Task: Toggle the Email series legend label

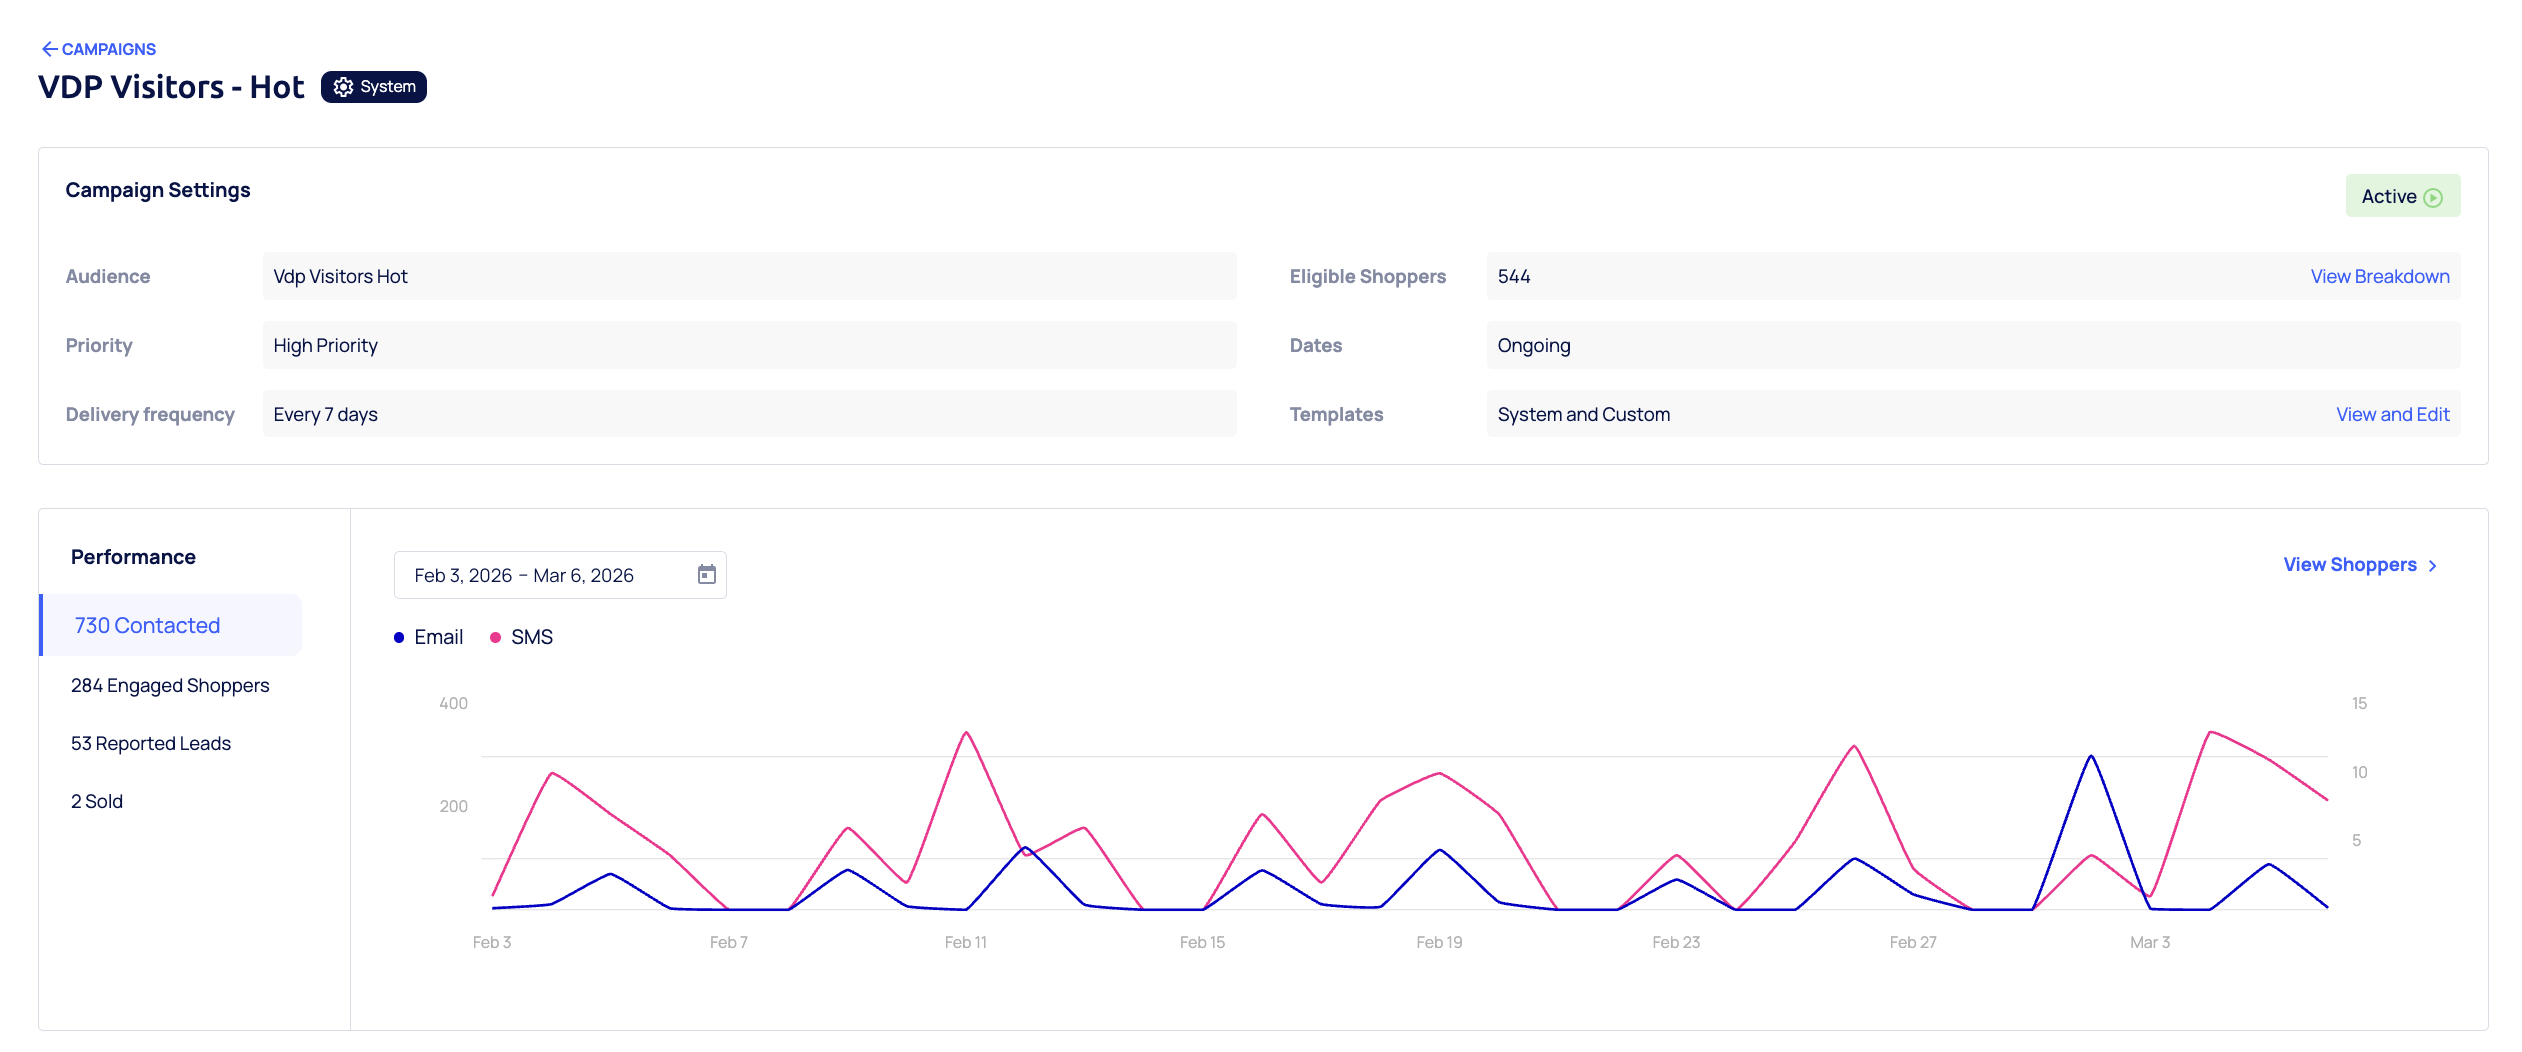Action: click(x=438, y=638)
